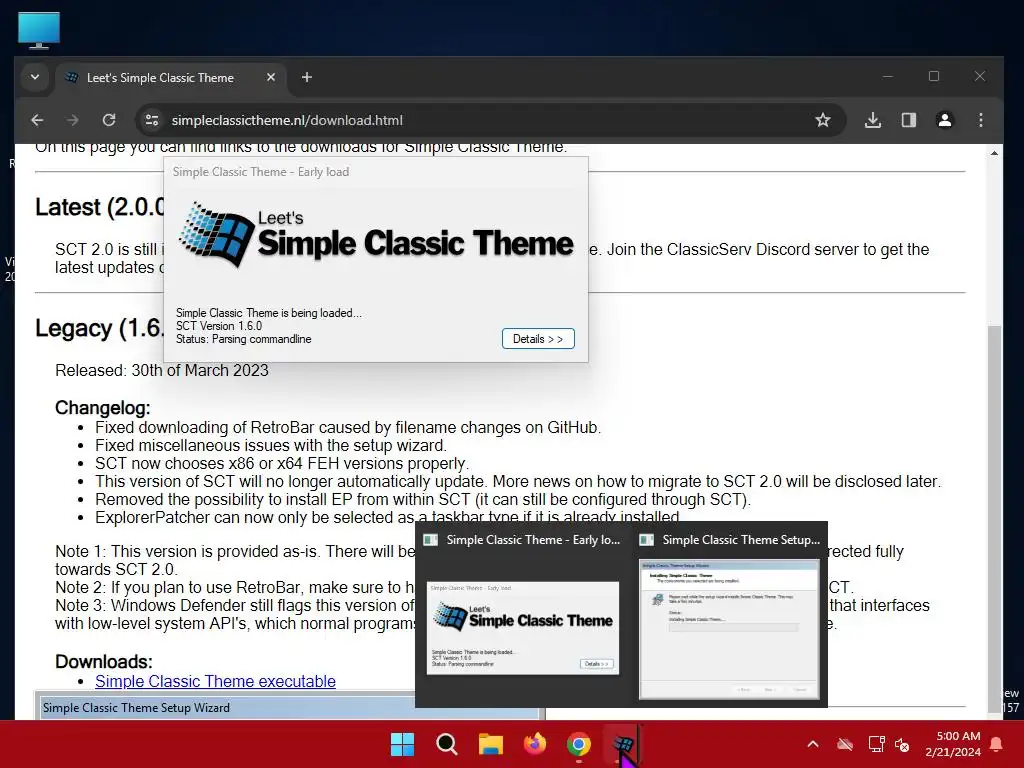Screen dimensions: 1024x768
Task: Reload the download page
Action: (x=109, y=120)
